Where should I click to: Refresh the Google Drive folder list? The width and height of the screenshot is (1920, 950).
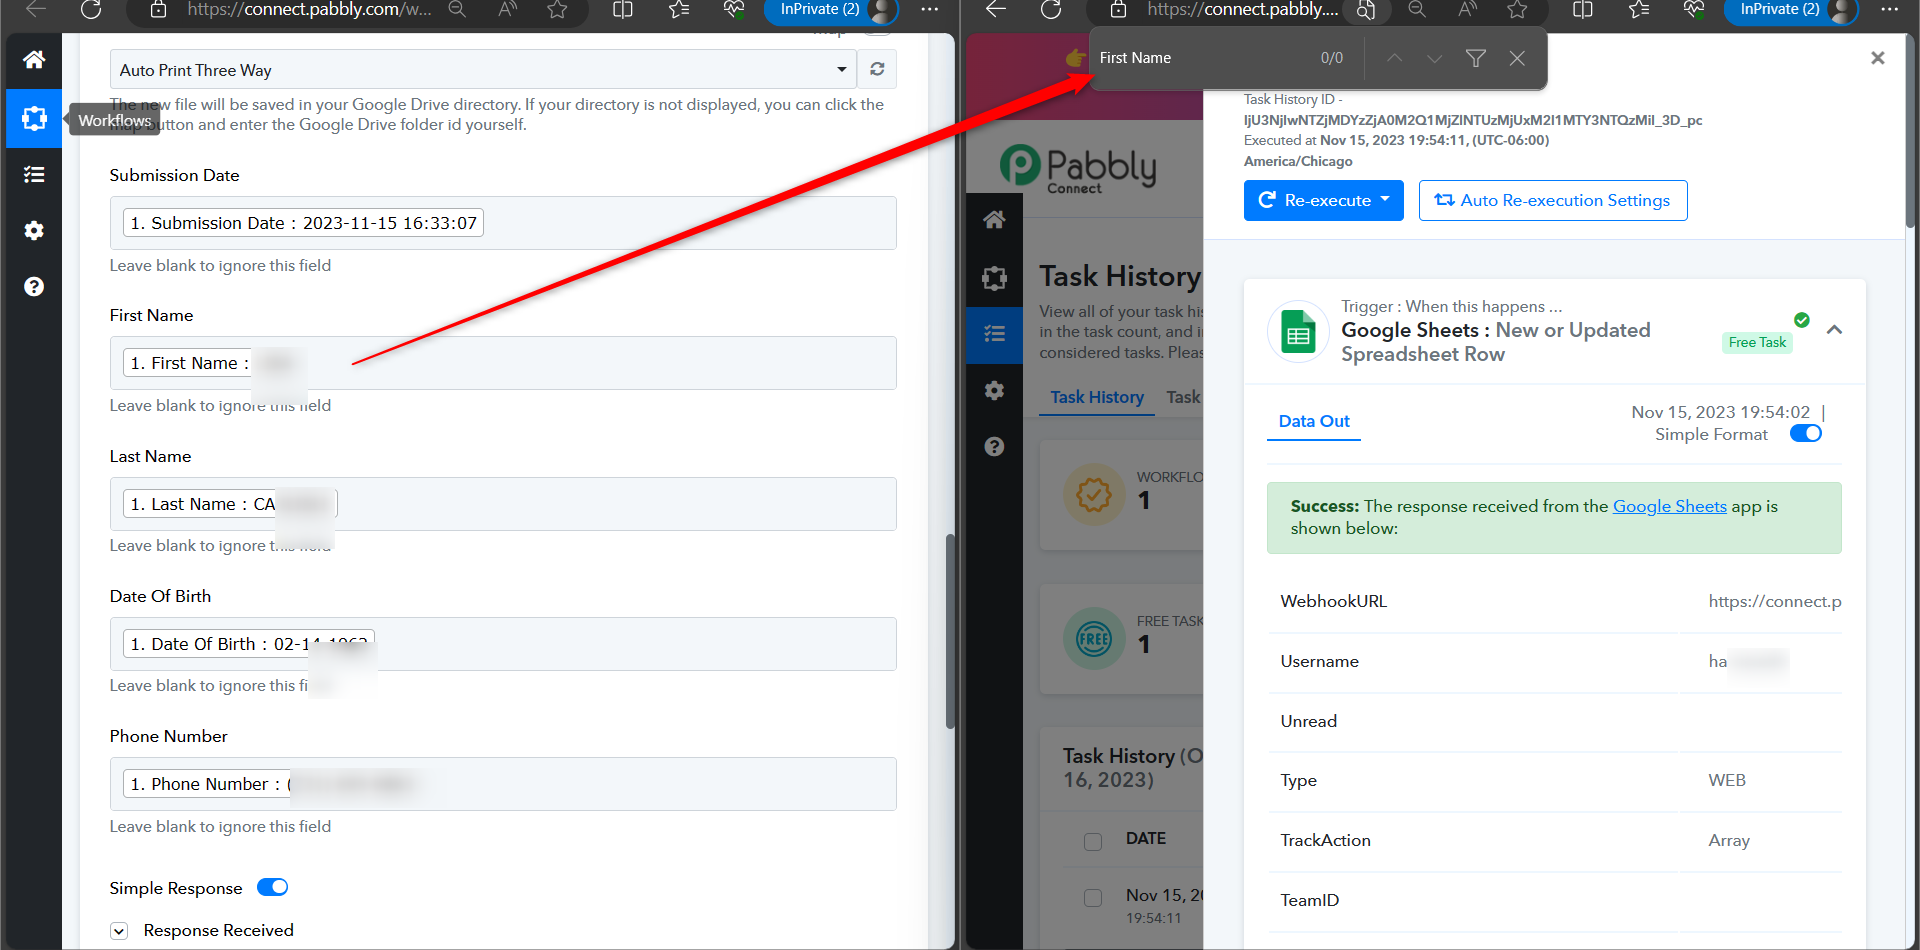pos(877,69)
